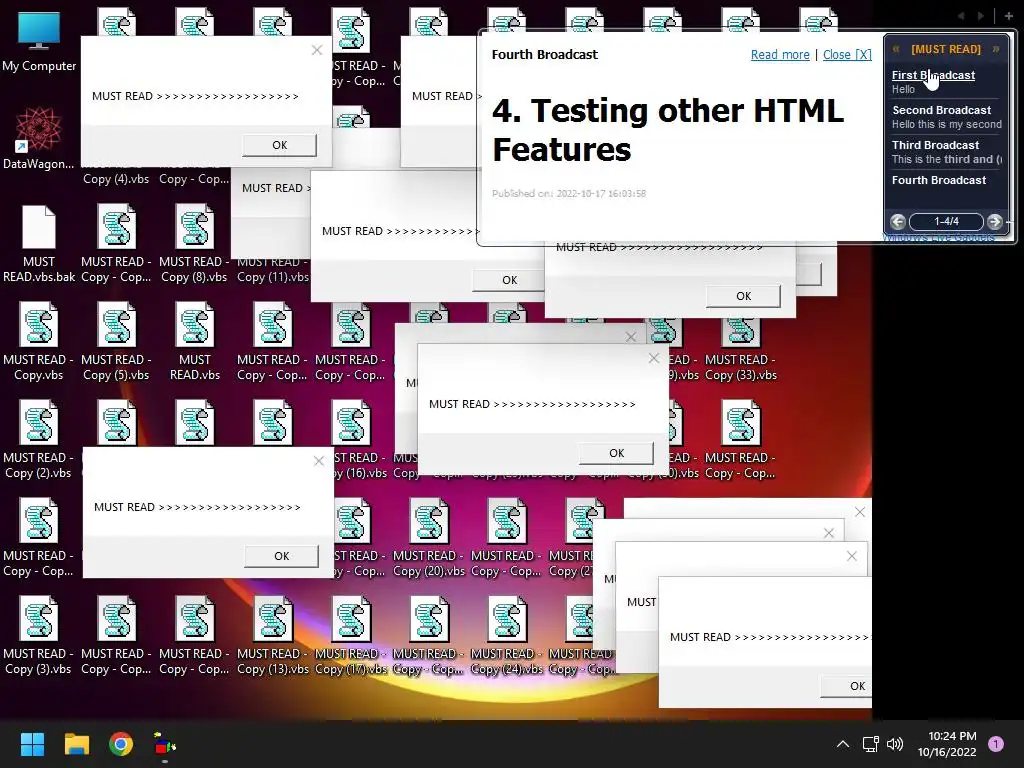Open Second Broadcast in the gadget

(941, 110)
